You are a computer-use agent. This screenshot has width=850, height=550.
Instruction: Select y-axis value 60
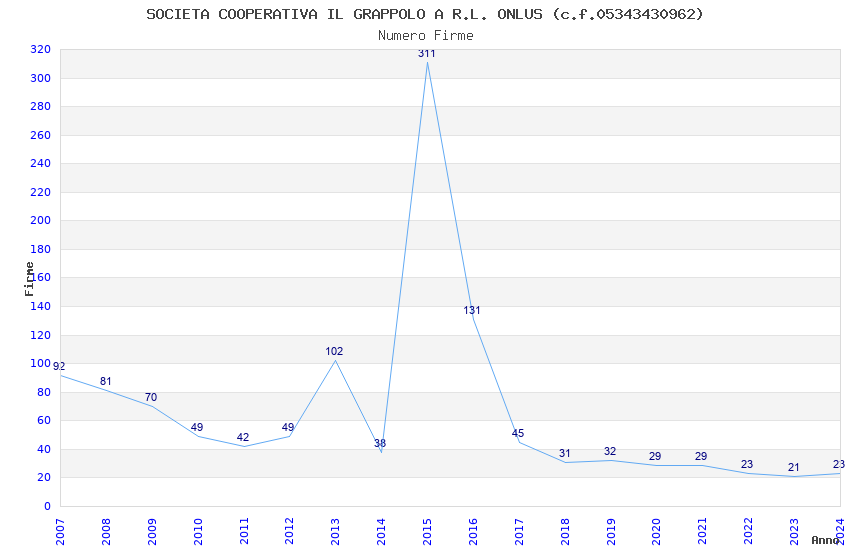[x=44, y=420]
